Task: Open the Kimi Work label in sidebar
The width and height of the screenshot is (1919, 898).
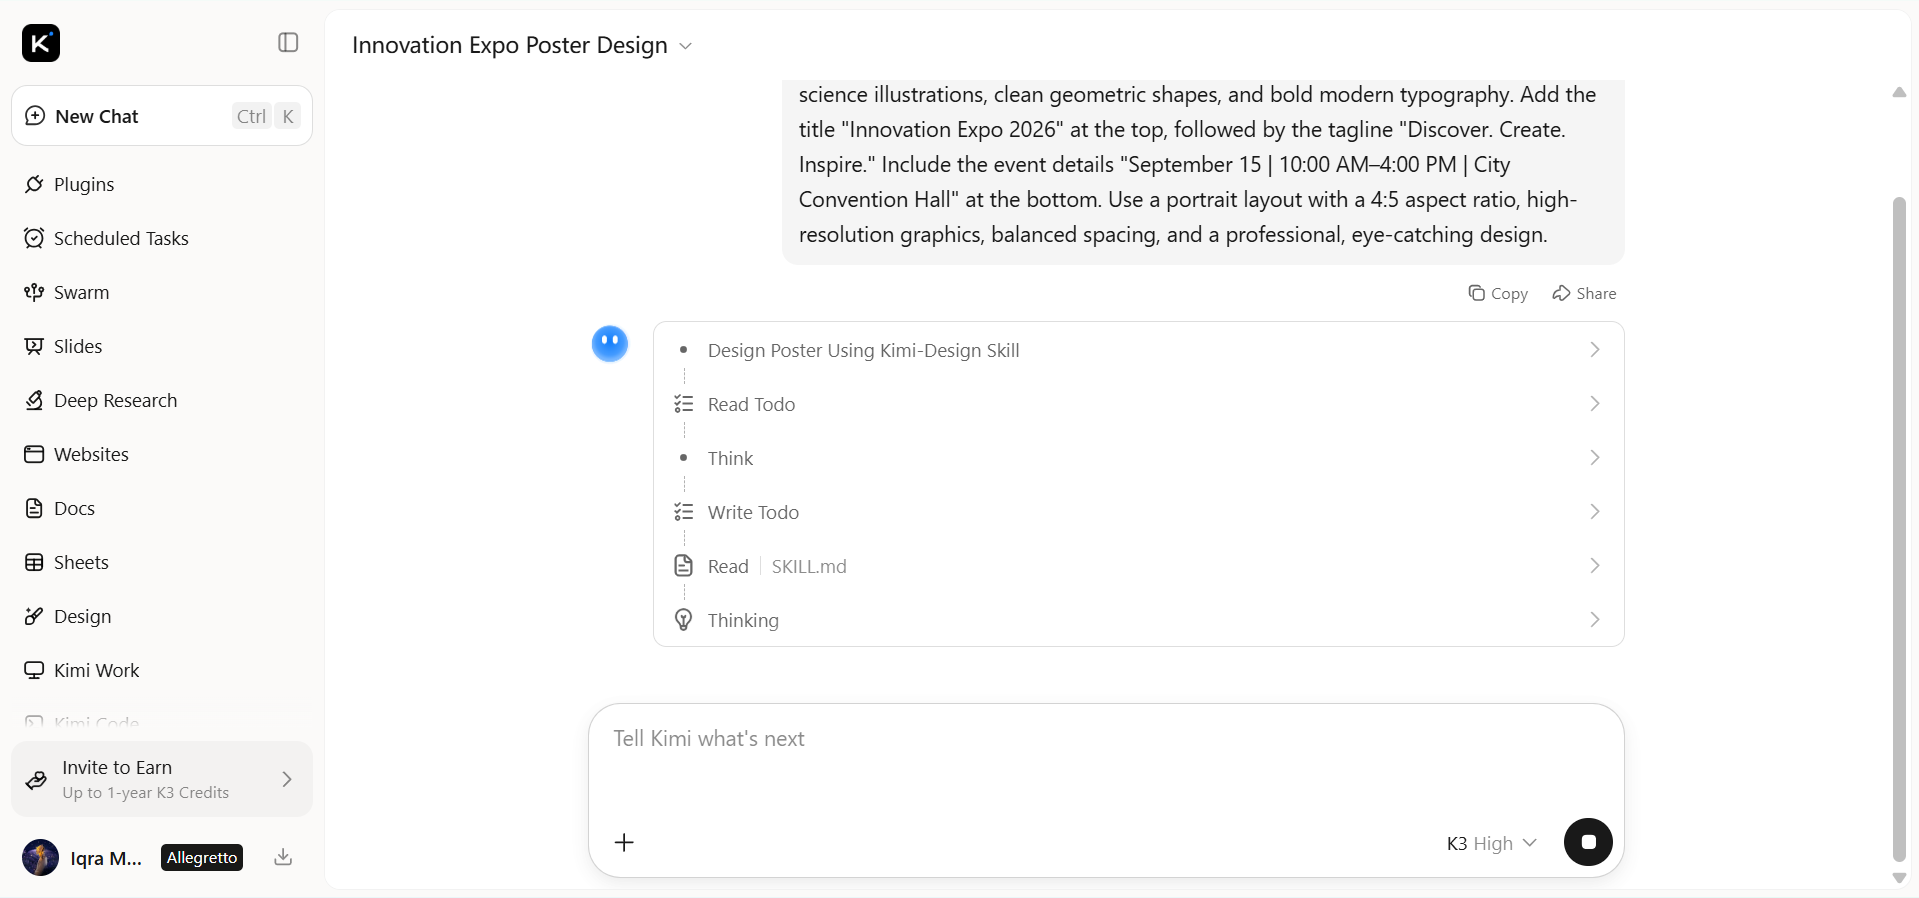Action: 96,670
